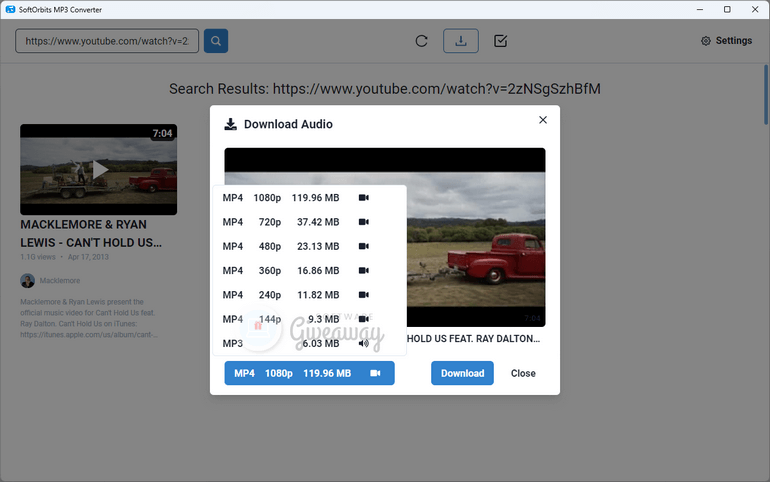
Task: Click video camera icon in 240p row
Action: pos(363,295)
